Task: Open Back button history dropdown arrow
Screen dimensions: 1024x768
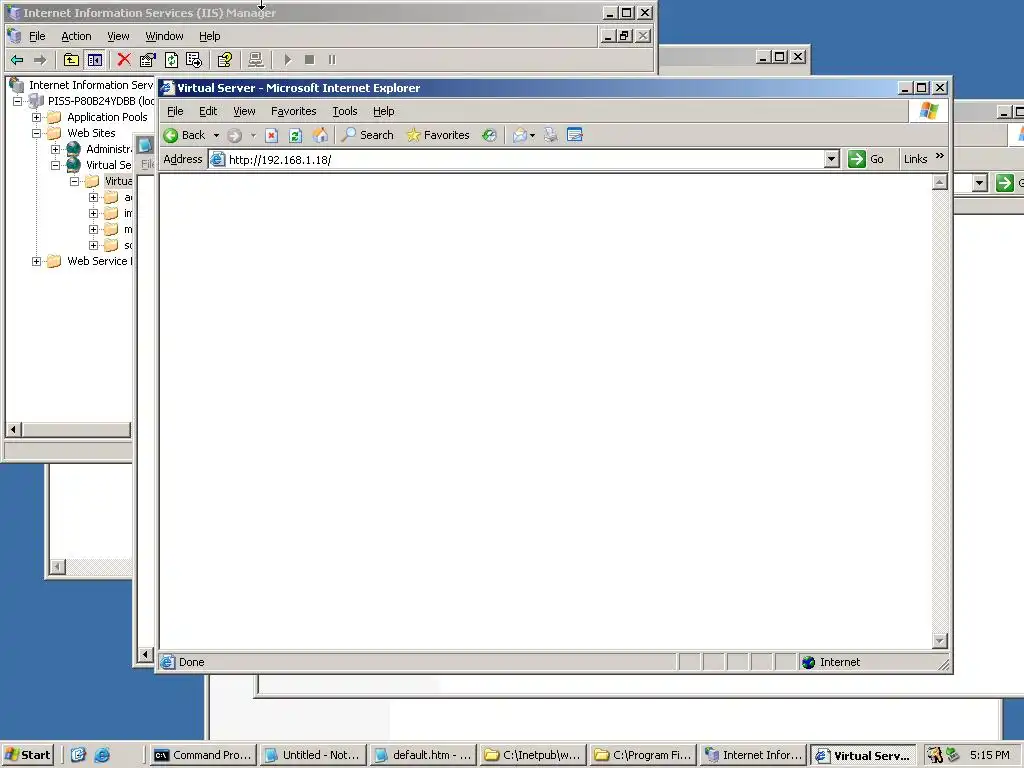Action: 216,136
